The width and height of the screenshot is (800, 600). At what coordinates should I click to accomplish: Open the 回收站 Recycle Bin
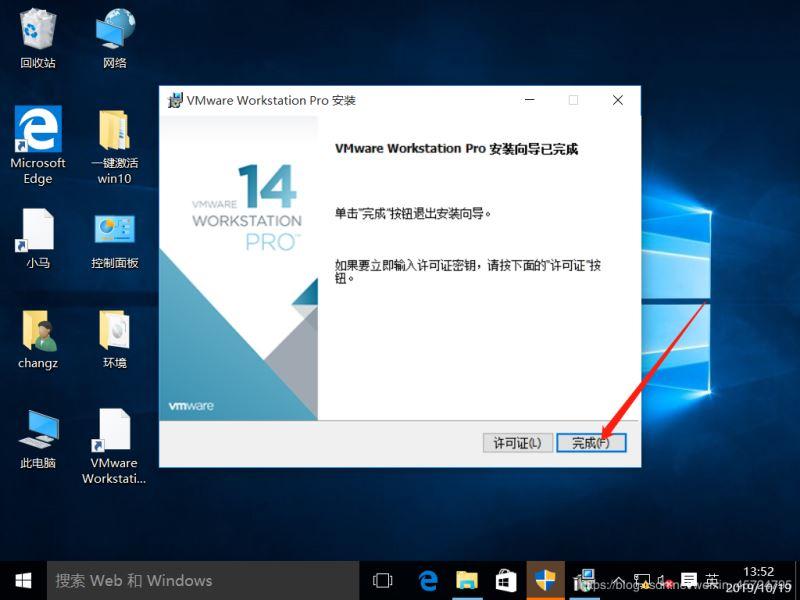pyautogui.click(x=37, y=30)
